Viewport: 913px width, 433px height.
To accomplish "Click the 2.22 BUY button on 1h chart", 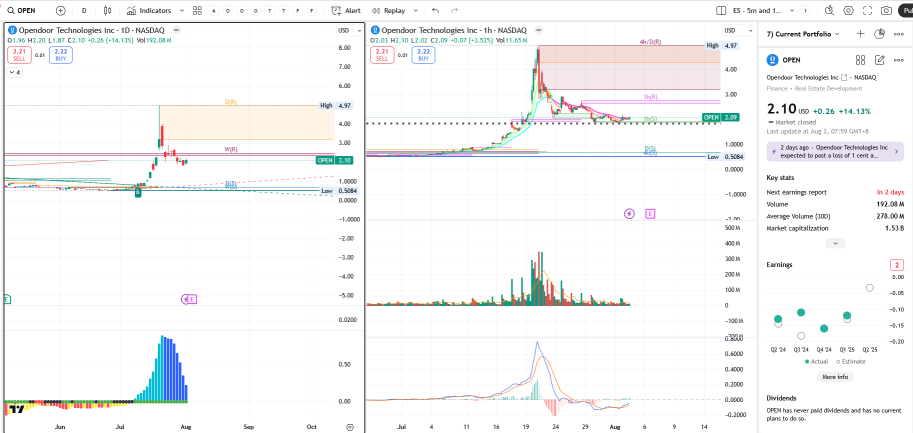I will coord(423,55).
